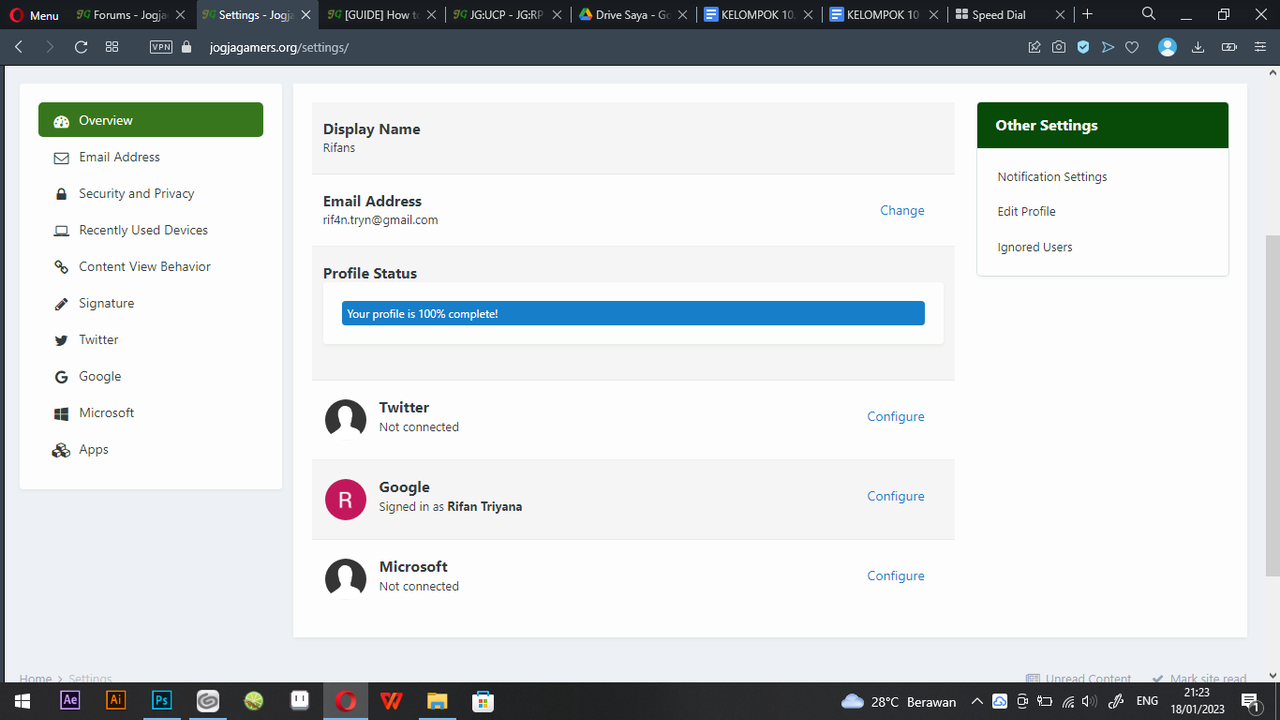Image resolution: width=1280 pixels, height=720 pixels.
Task: Switch to the Drive Saya tab
Action: tap(632, 15)
